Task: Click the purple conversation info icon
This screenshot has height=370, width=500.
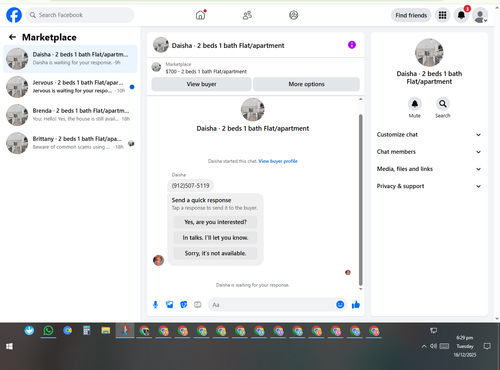Action: coord(352,45)
